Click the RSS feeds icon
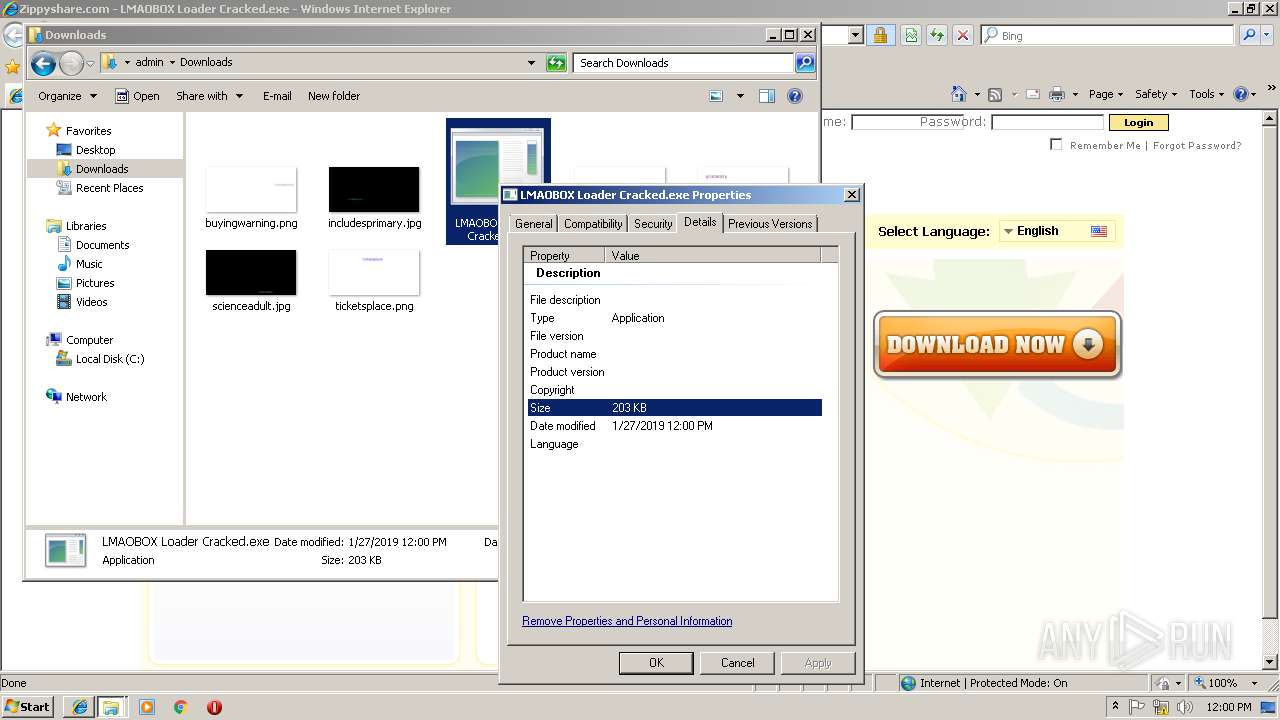 coord(995,94)
